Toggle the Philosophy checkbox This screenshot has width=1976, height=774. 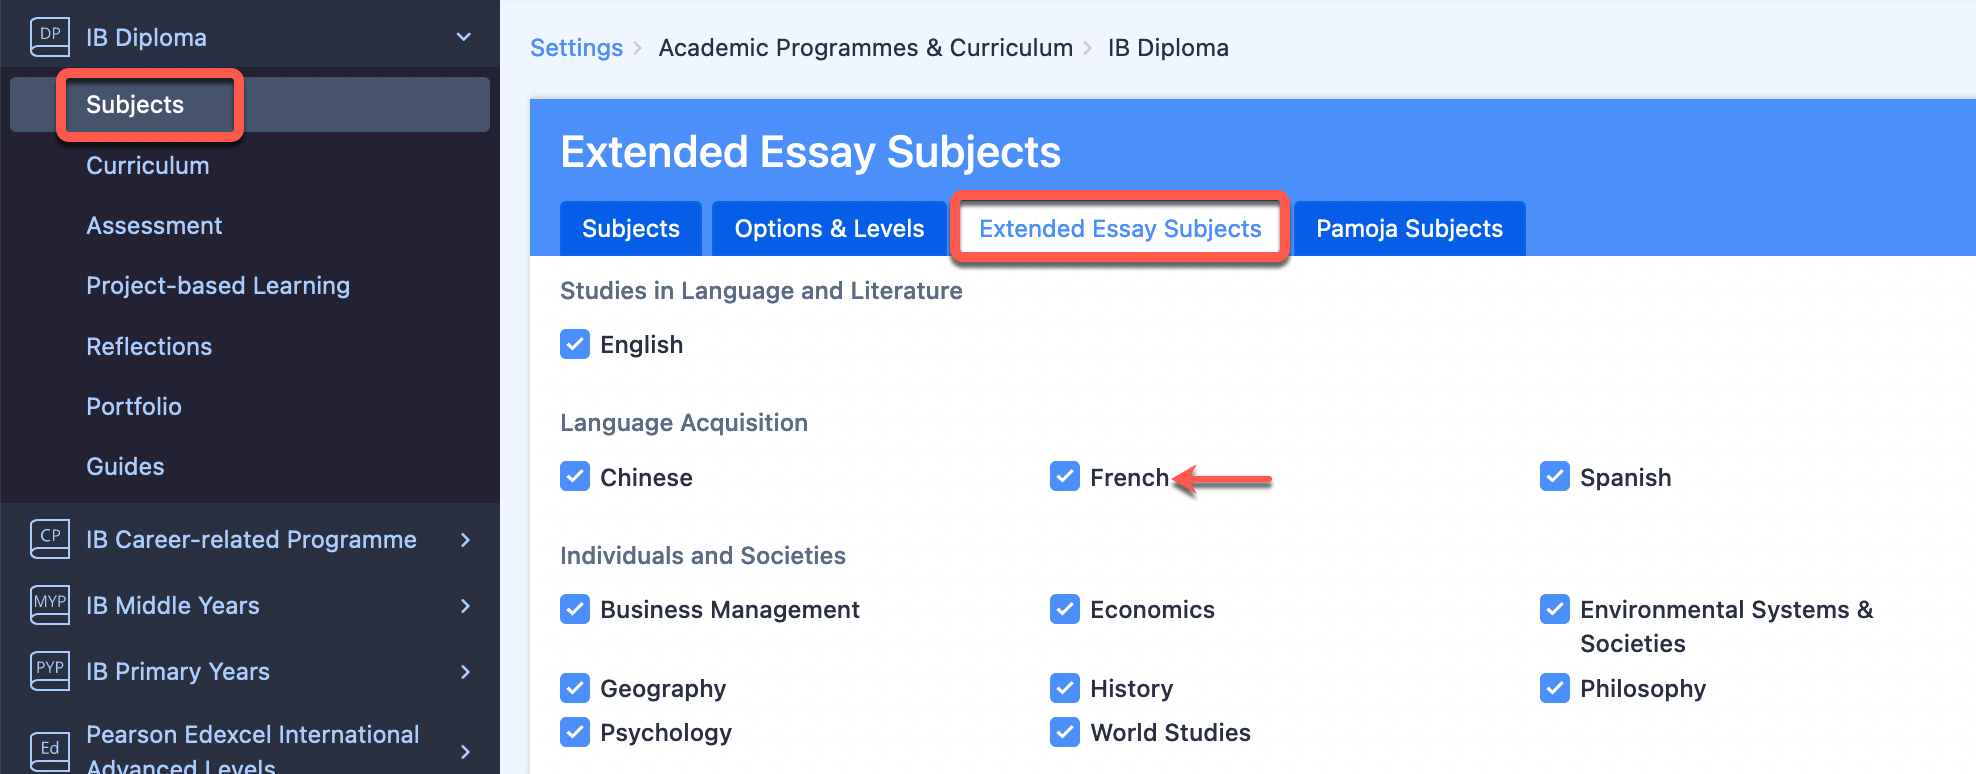pyautogui.click(x=1555, y=688)
